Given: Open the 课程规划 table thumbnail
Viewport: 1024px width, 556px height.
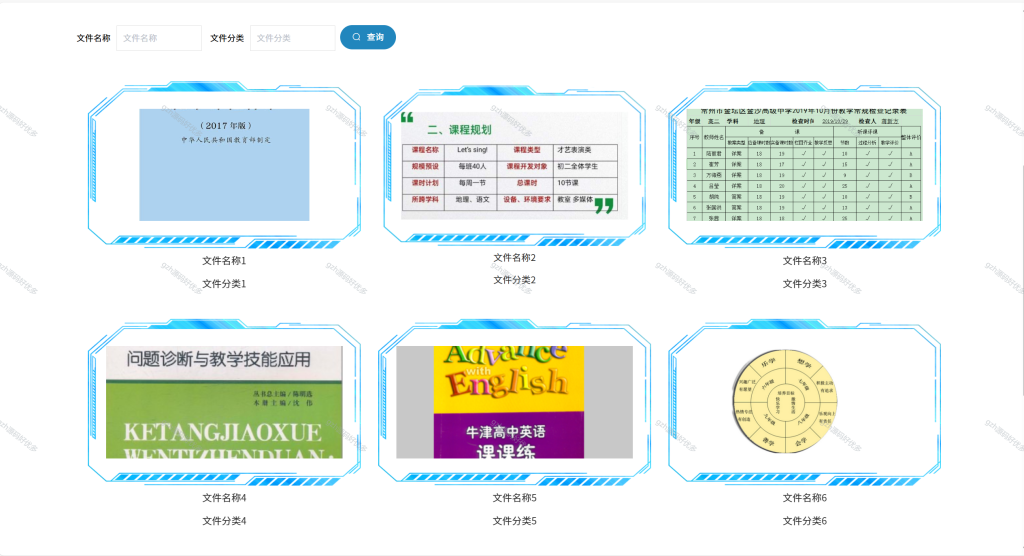Looking at the screenshot, I should 515,165.
